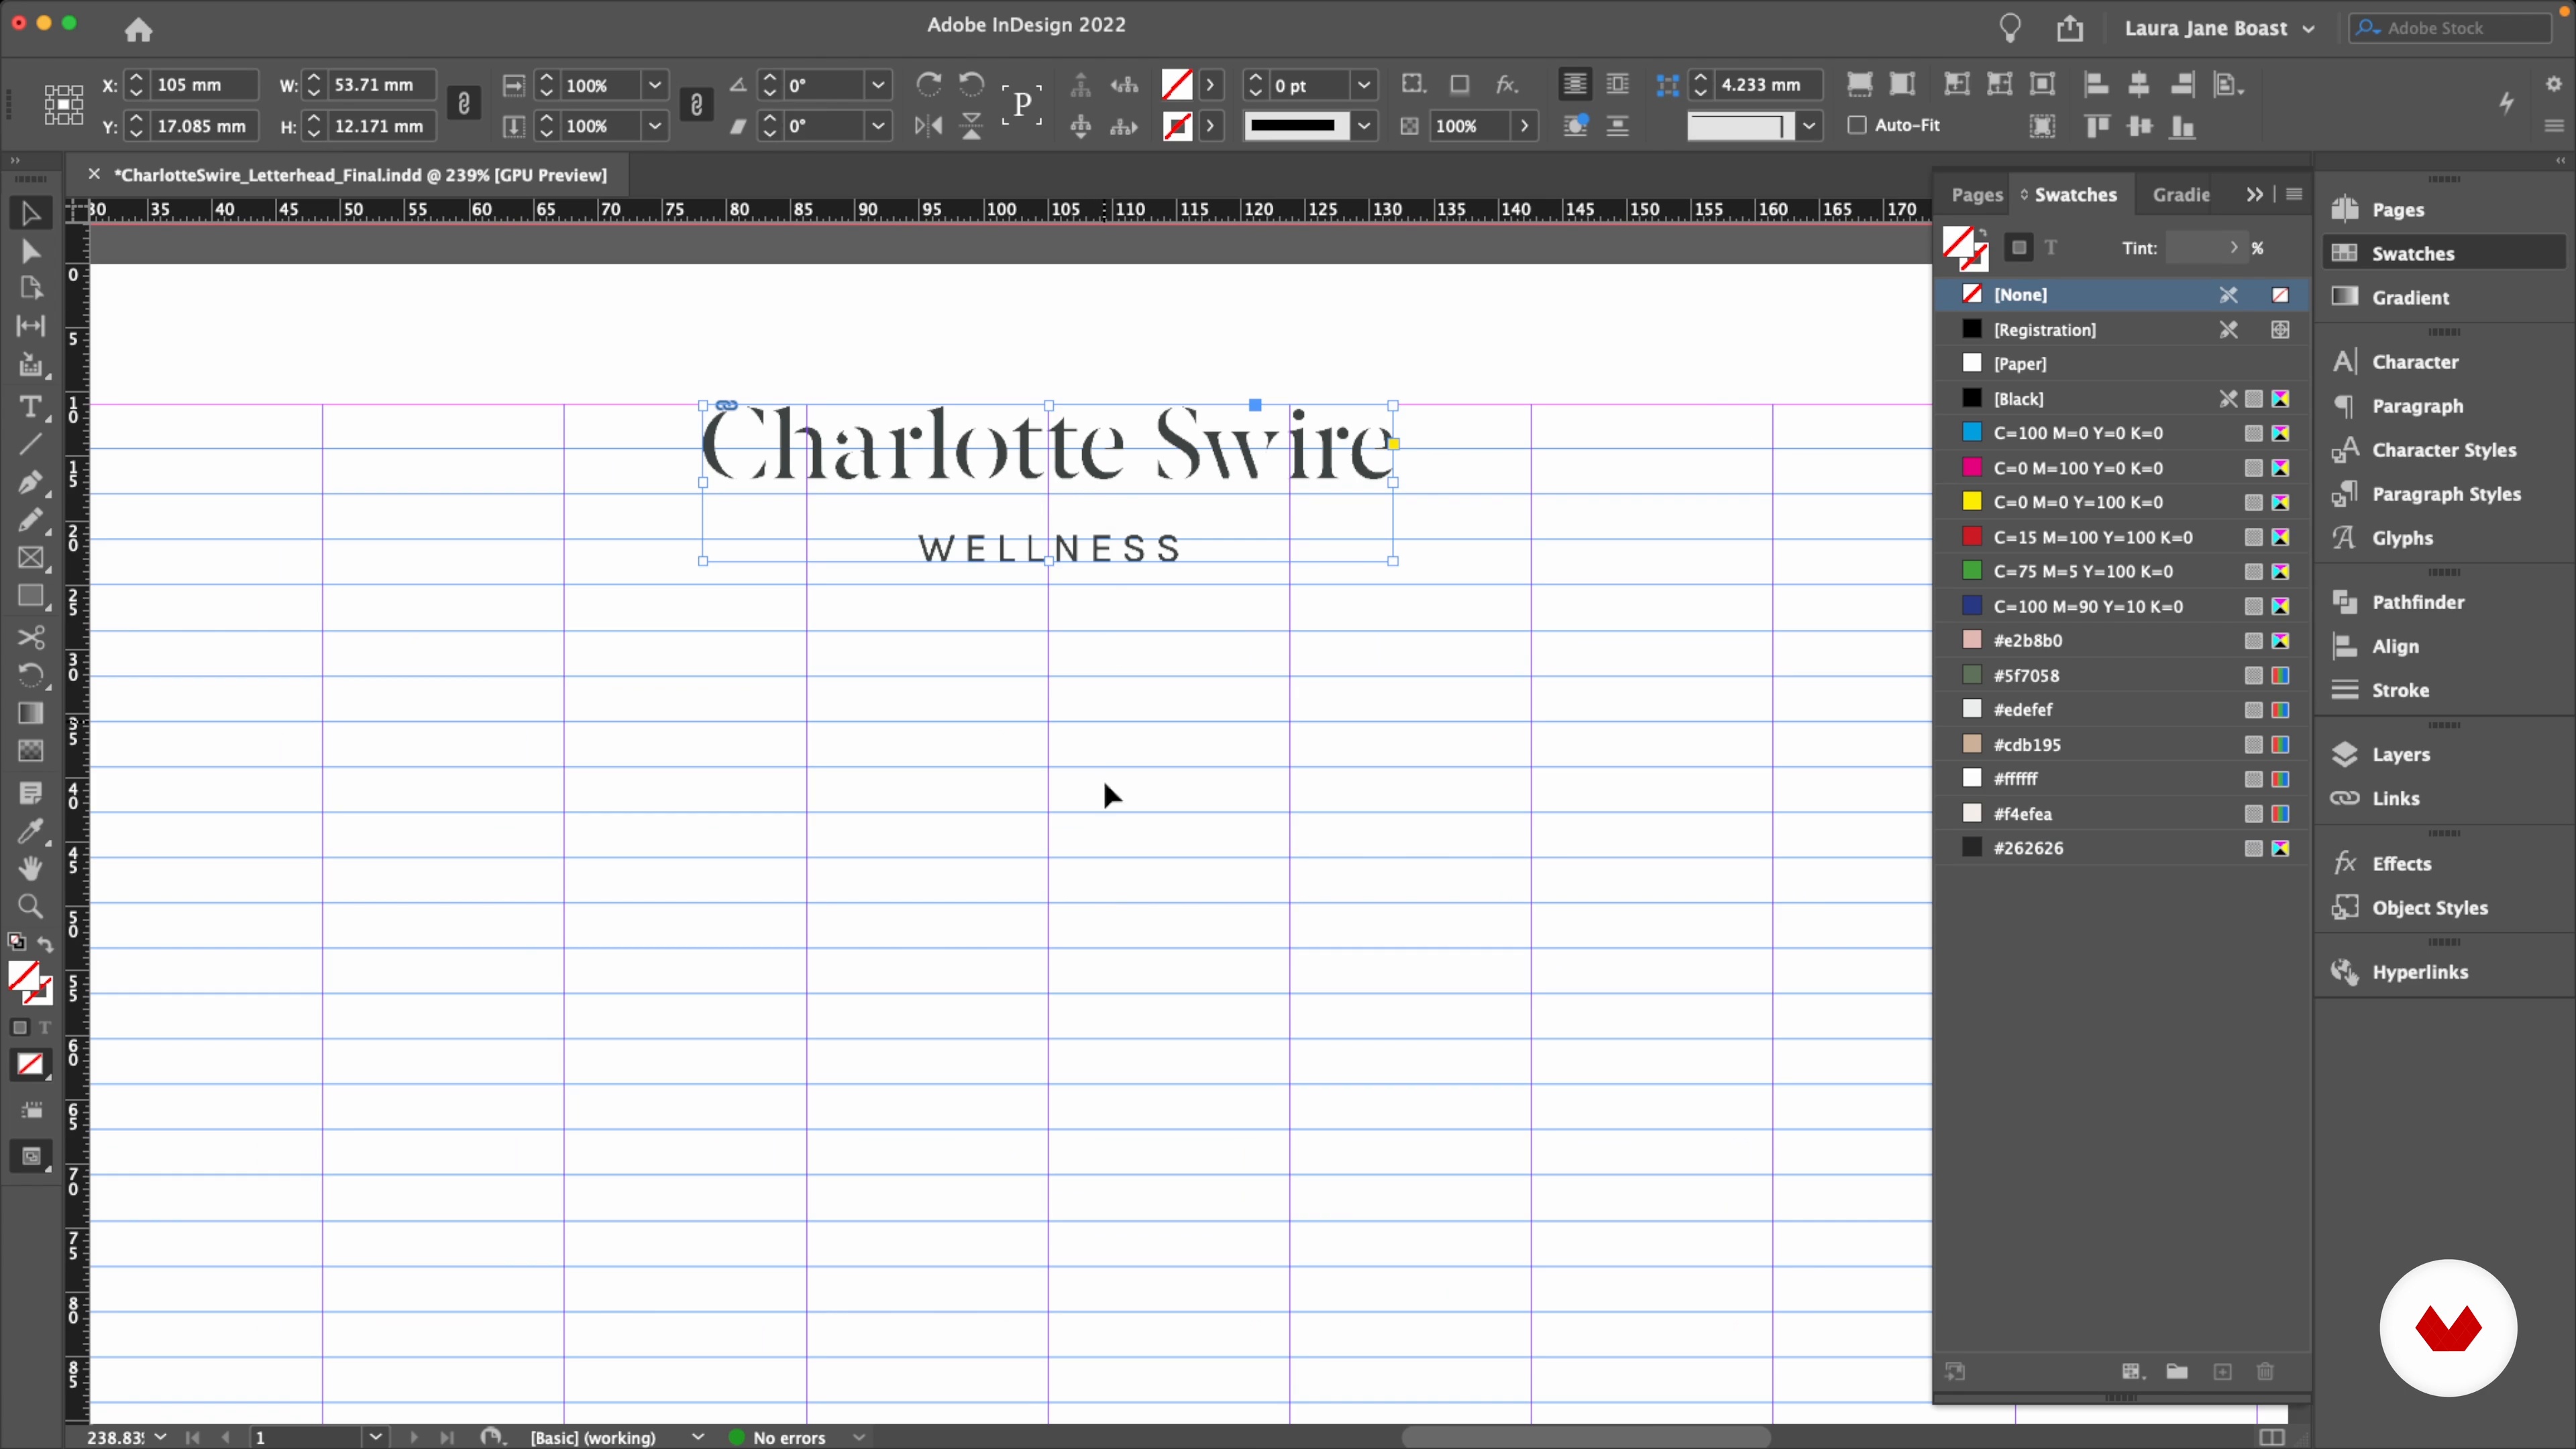The image size is (2576, 1449).
Task: Select the Direct Selection tool
Action: click(30, 251)
